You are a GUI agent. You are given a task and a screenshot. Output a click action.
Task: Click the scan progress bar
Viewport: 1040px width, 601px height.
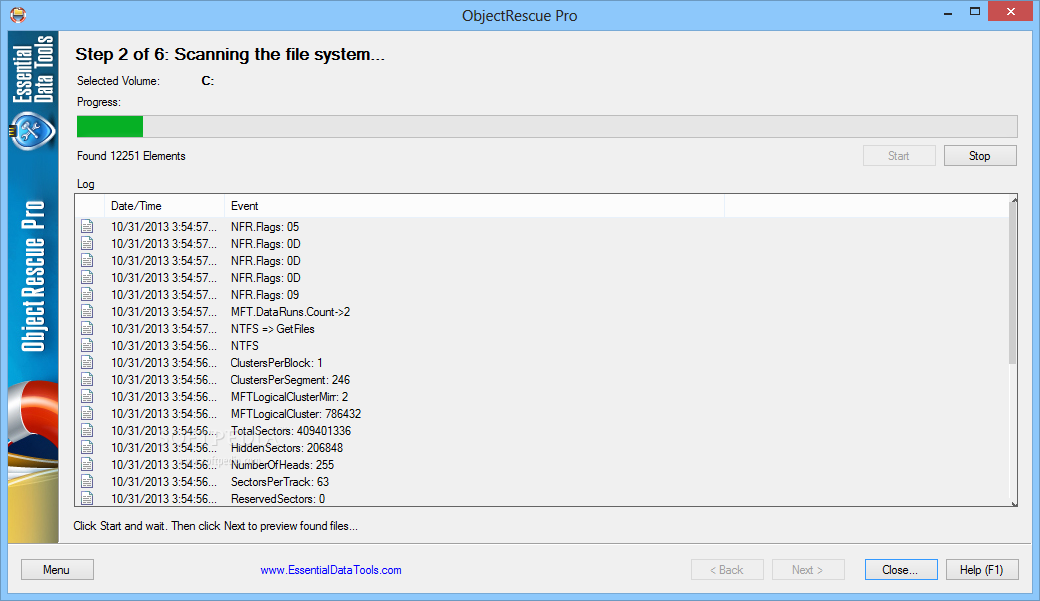pyautogui.click(x=547, y=126)
